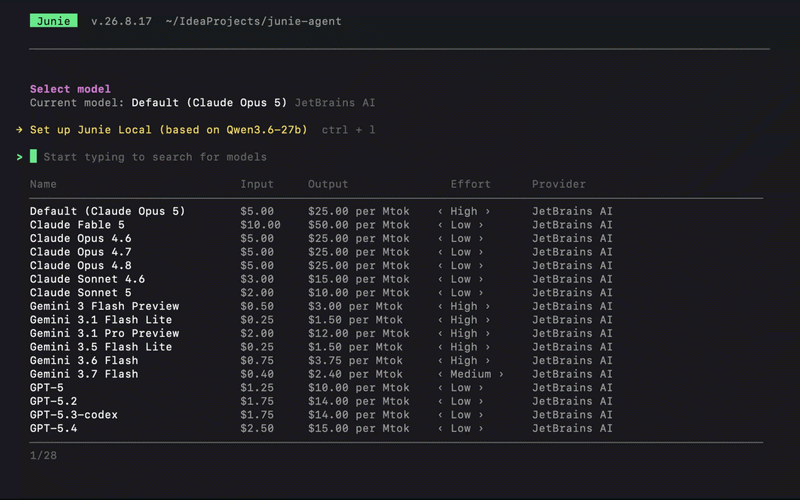This screenshot has width=800, height=500.
Task: Click the $10.00 input price cell
Action: [x=260, y=224]
